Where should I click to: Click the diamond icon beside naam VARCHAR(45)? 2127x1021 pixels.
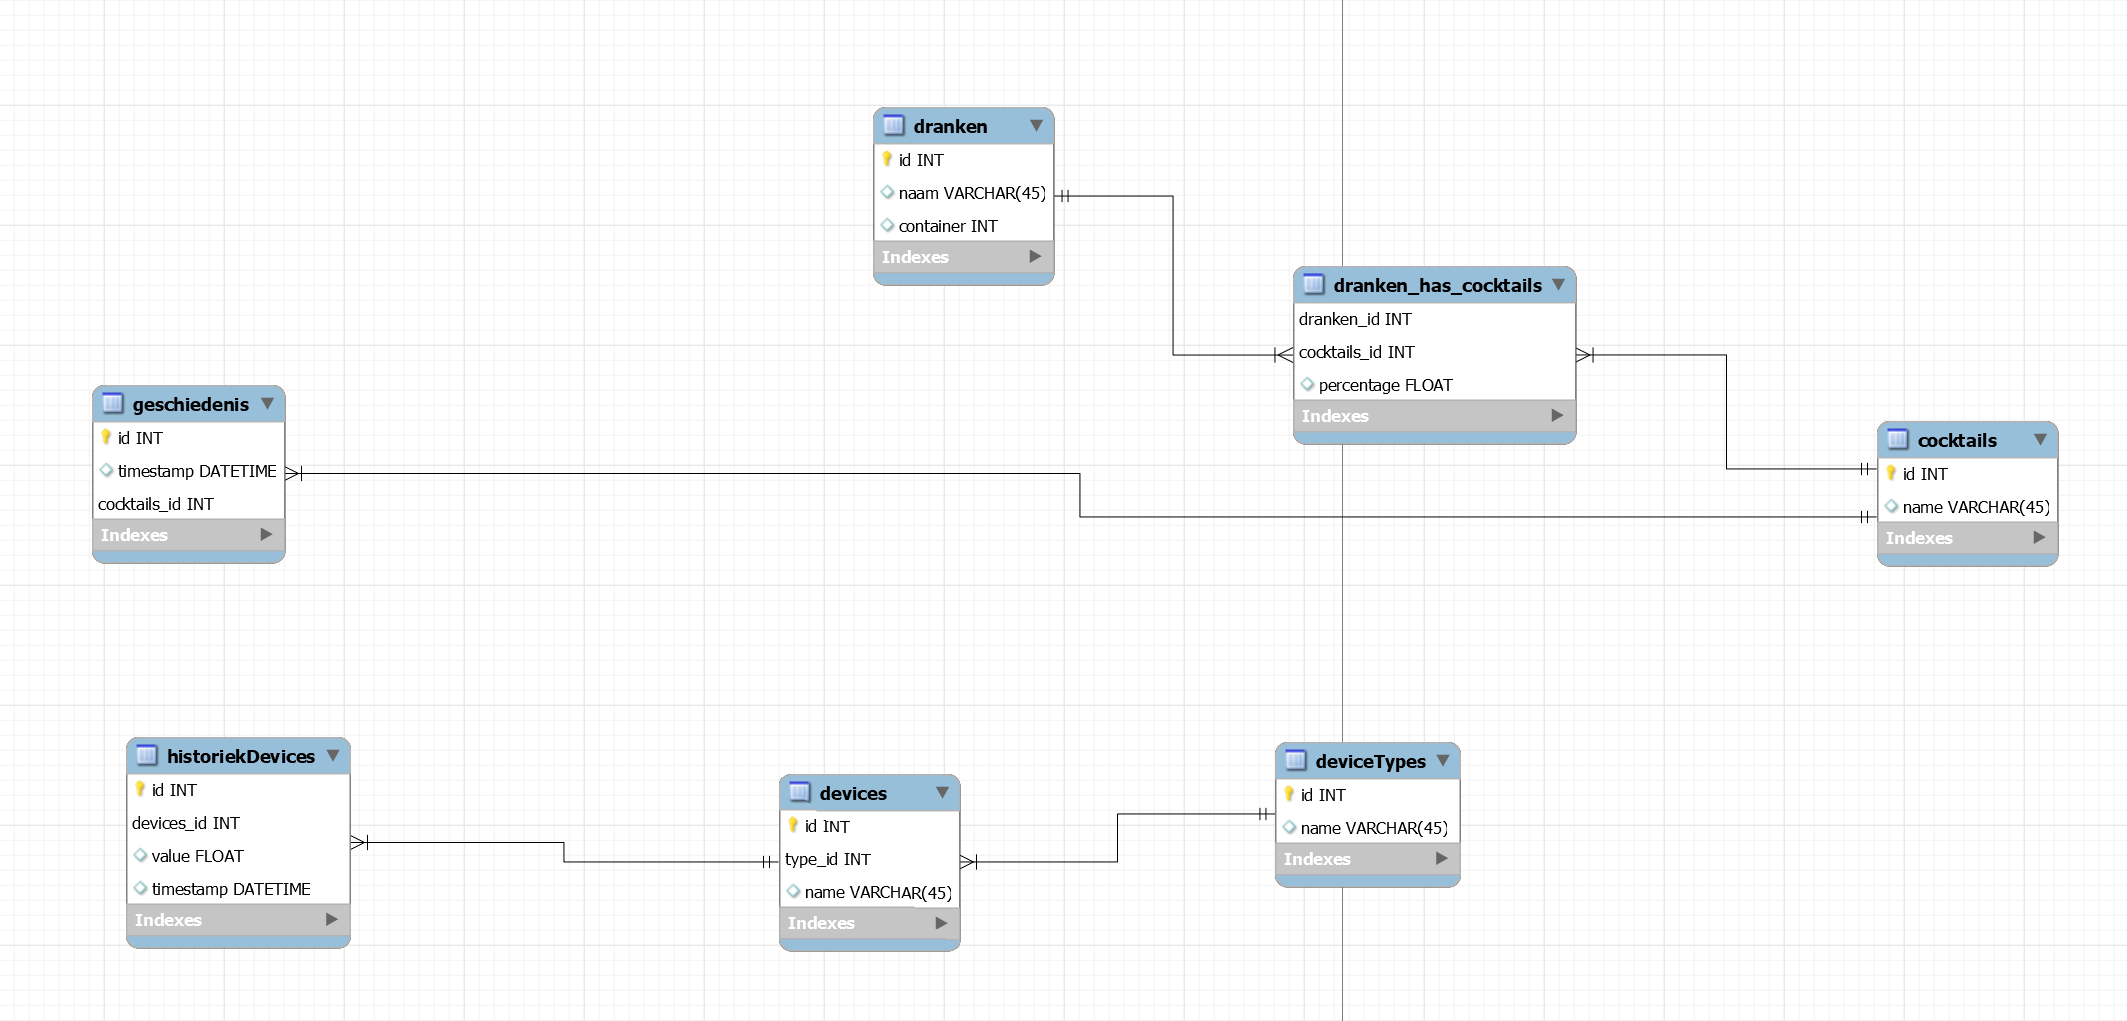[x=887, y=192]
